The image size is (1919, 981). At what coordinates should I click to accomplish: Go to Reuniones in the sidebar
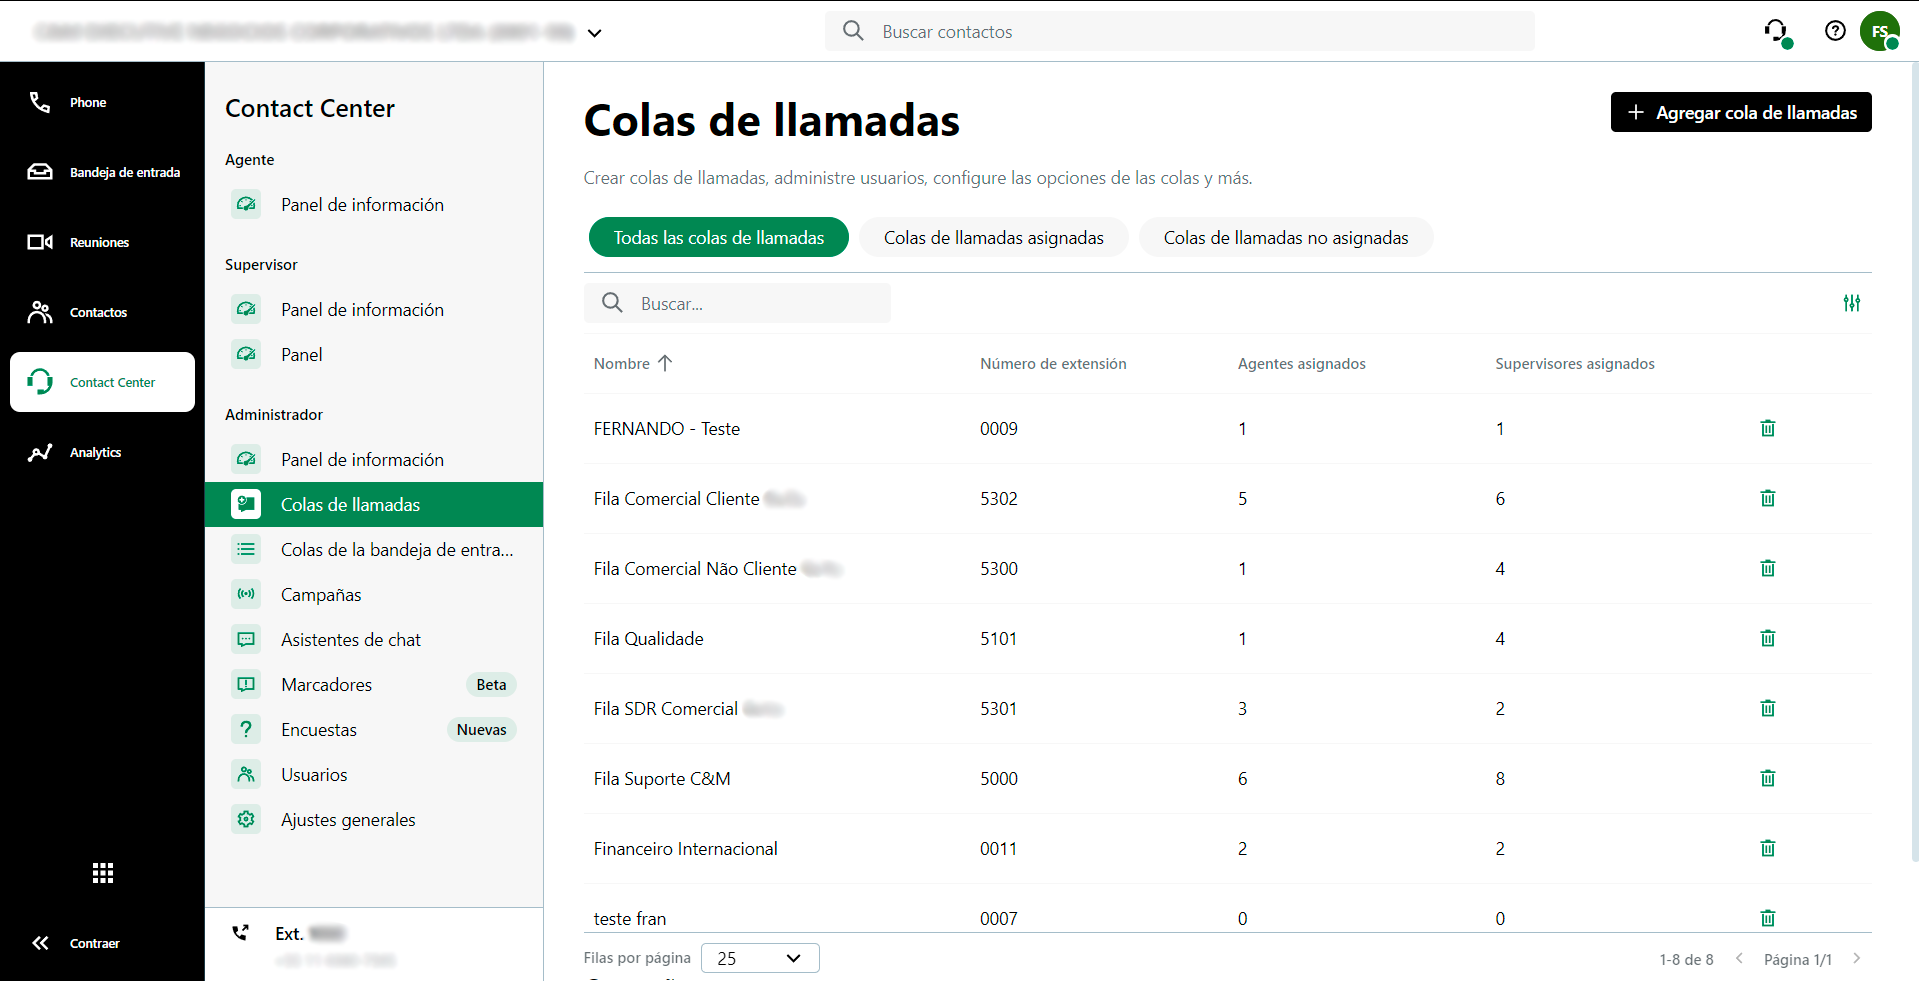click(x=99, y=243)
